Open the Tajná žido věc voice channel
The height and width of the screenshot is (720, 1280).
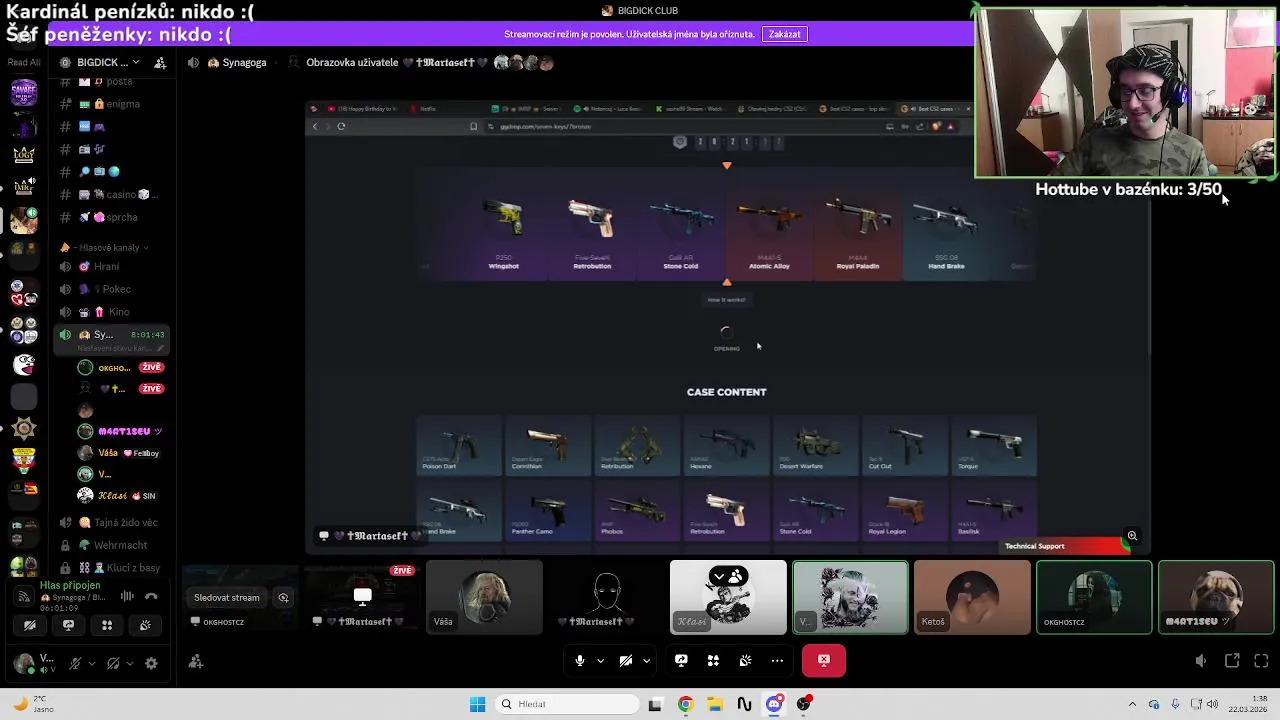point(110,522)
